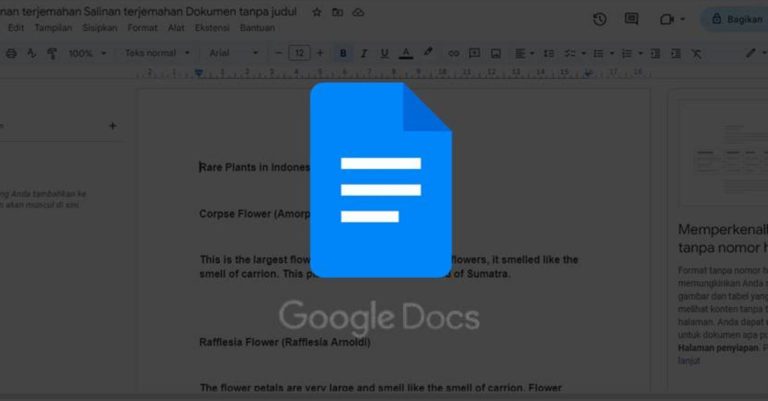Image resolution: width=768 pixels, height=401 pixels.
Task: Open the 100% zoom dropdown
Action: tap(88, 53)
